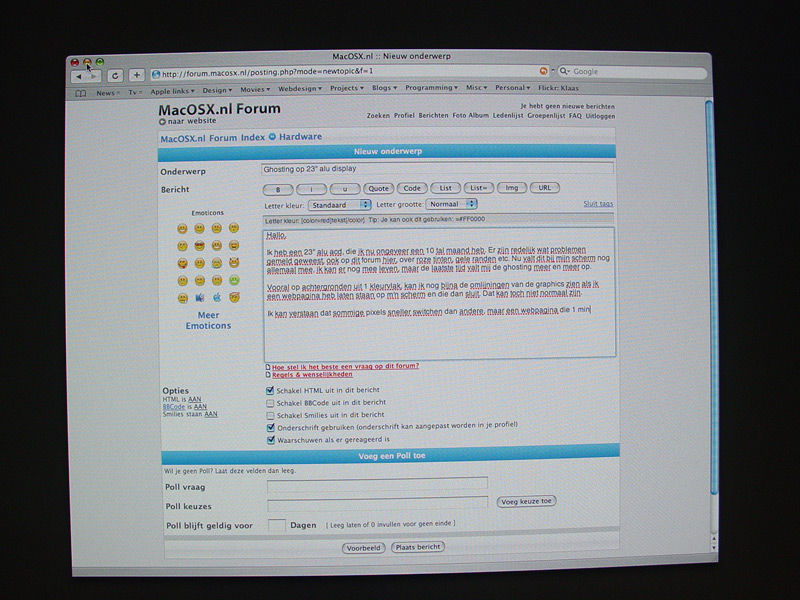Insert the green emoticon smiley
This screenshot has height=600, width=800.
(233, 280)
